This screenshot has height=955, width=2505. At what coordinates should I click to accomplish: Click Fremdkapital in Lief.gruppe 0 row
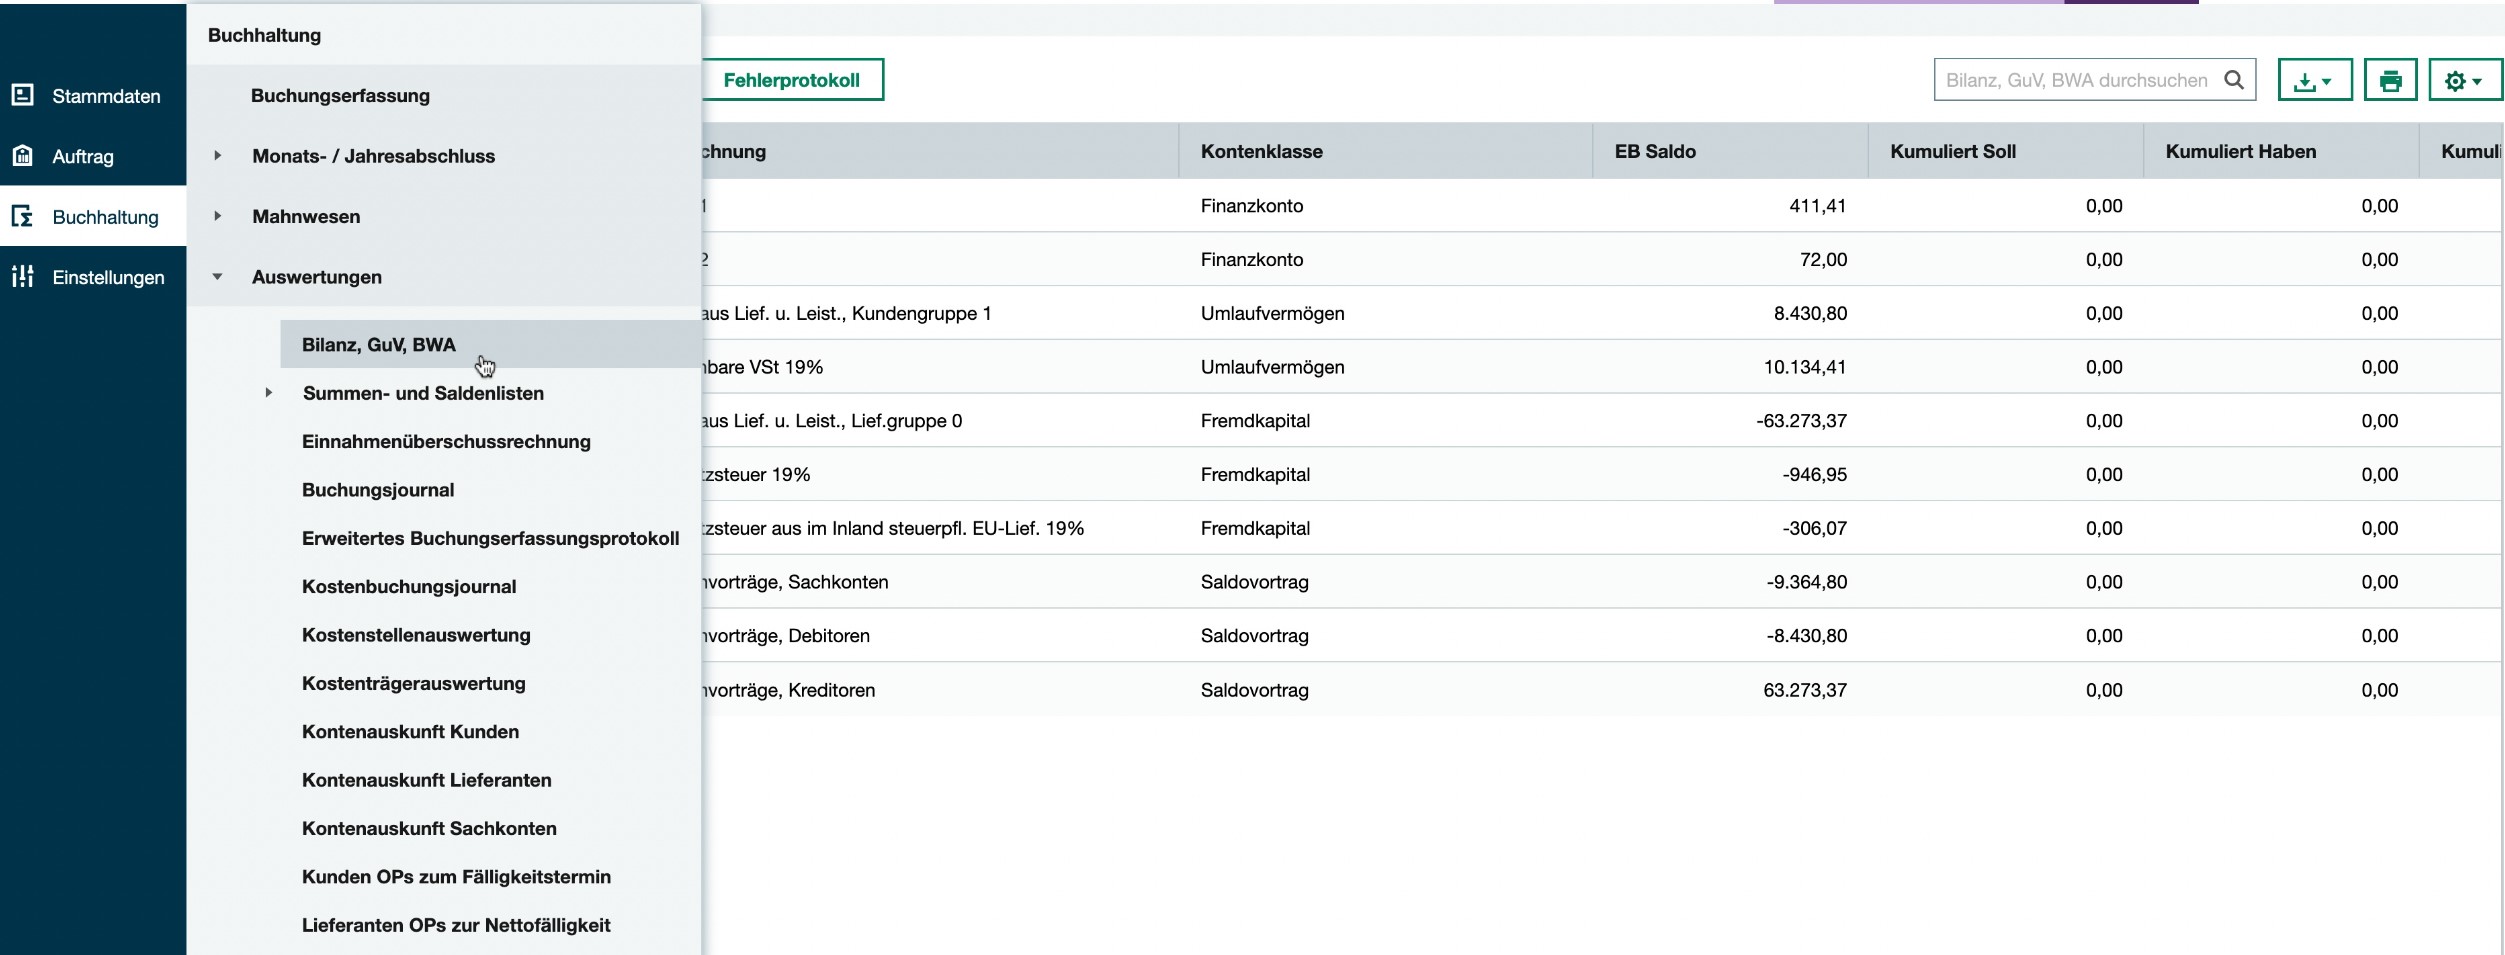coord(1255,421)
